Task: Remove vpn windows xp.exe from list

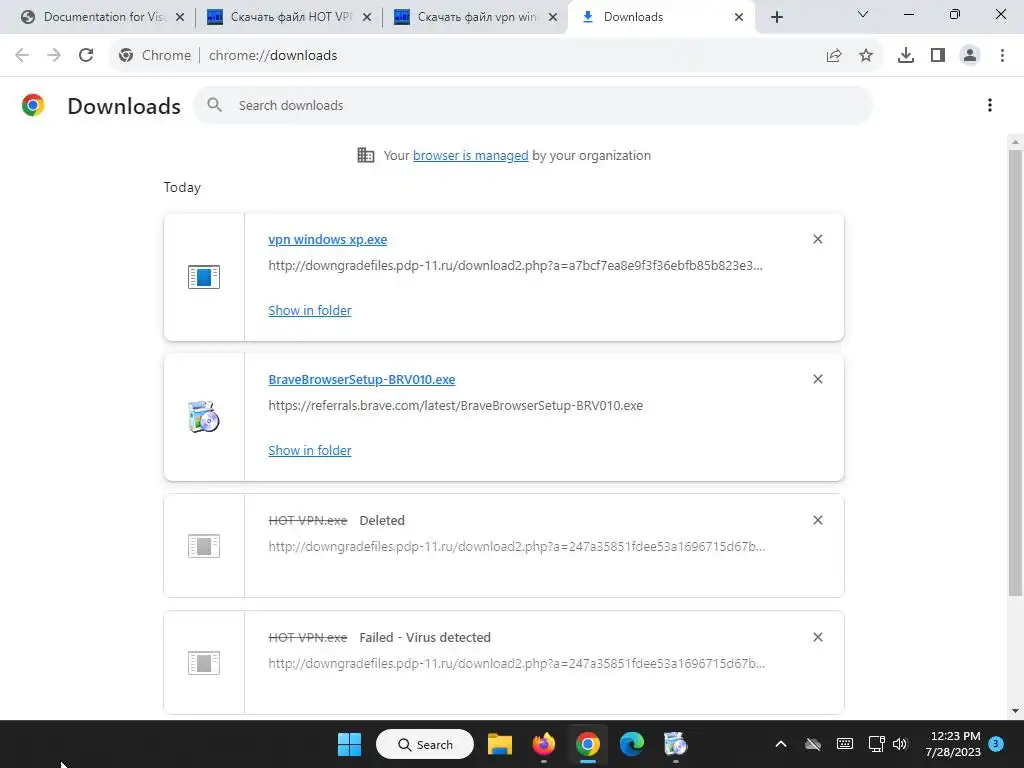Action: (818, 239)
